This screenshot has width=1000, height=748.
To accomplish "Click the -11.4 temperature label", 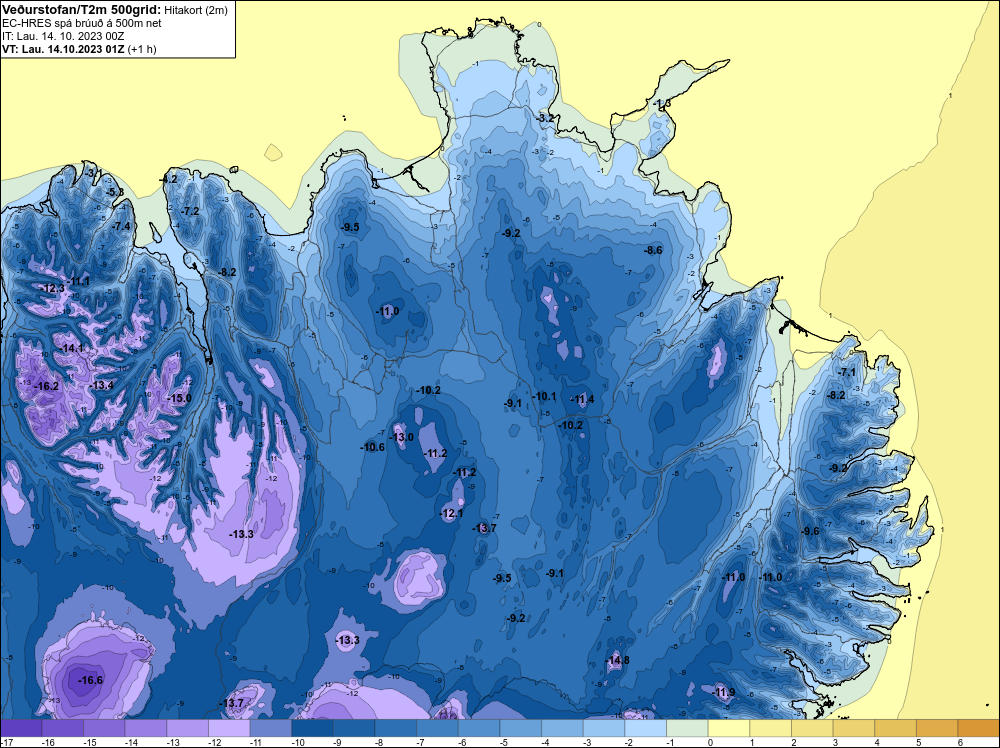I will 582,400.
